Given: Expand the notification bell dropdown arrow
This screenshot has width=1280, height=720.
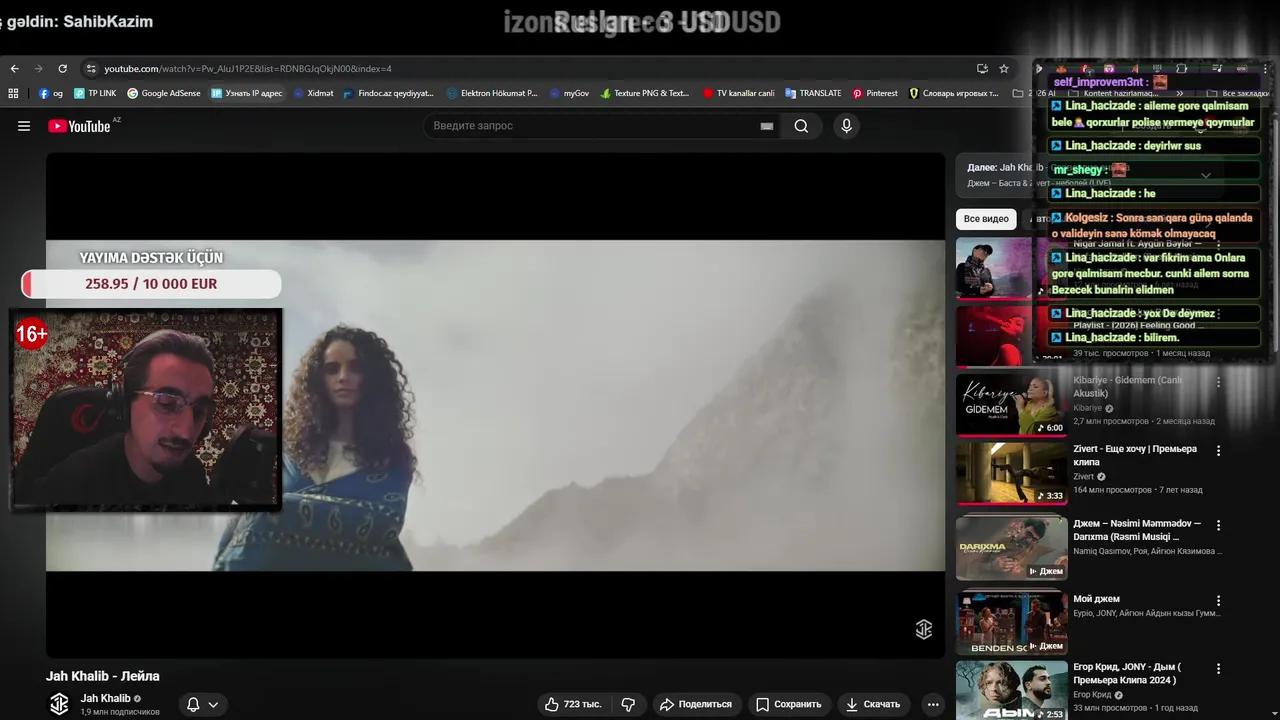Looking at the screenshot, I should (213, 704).
